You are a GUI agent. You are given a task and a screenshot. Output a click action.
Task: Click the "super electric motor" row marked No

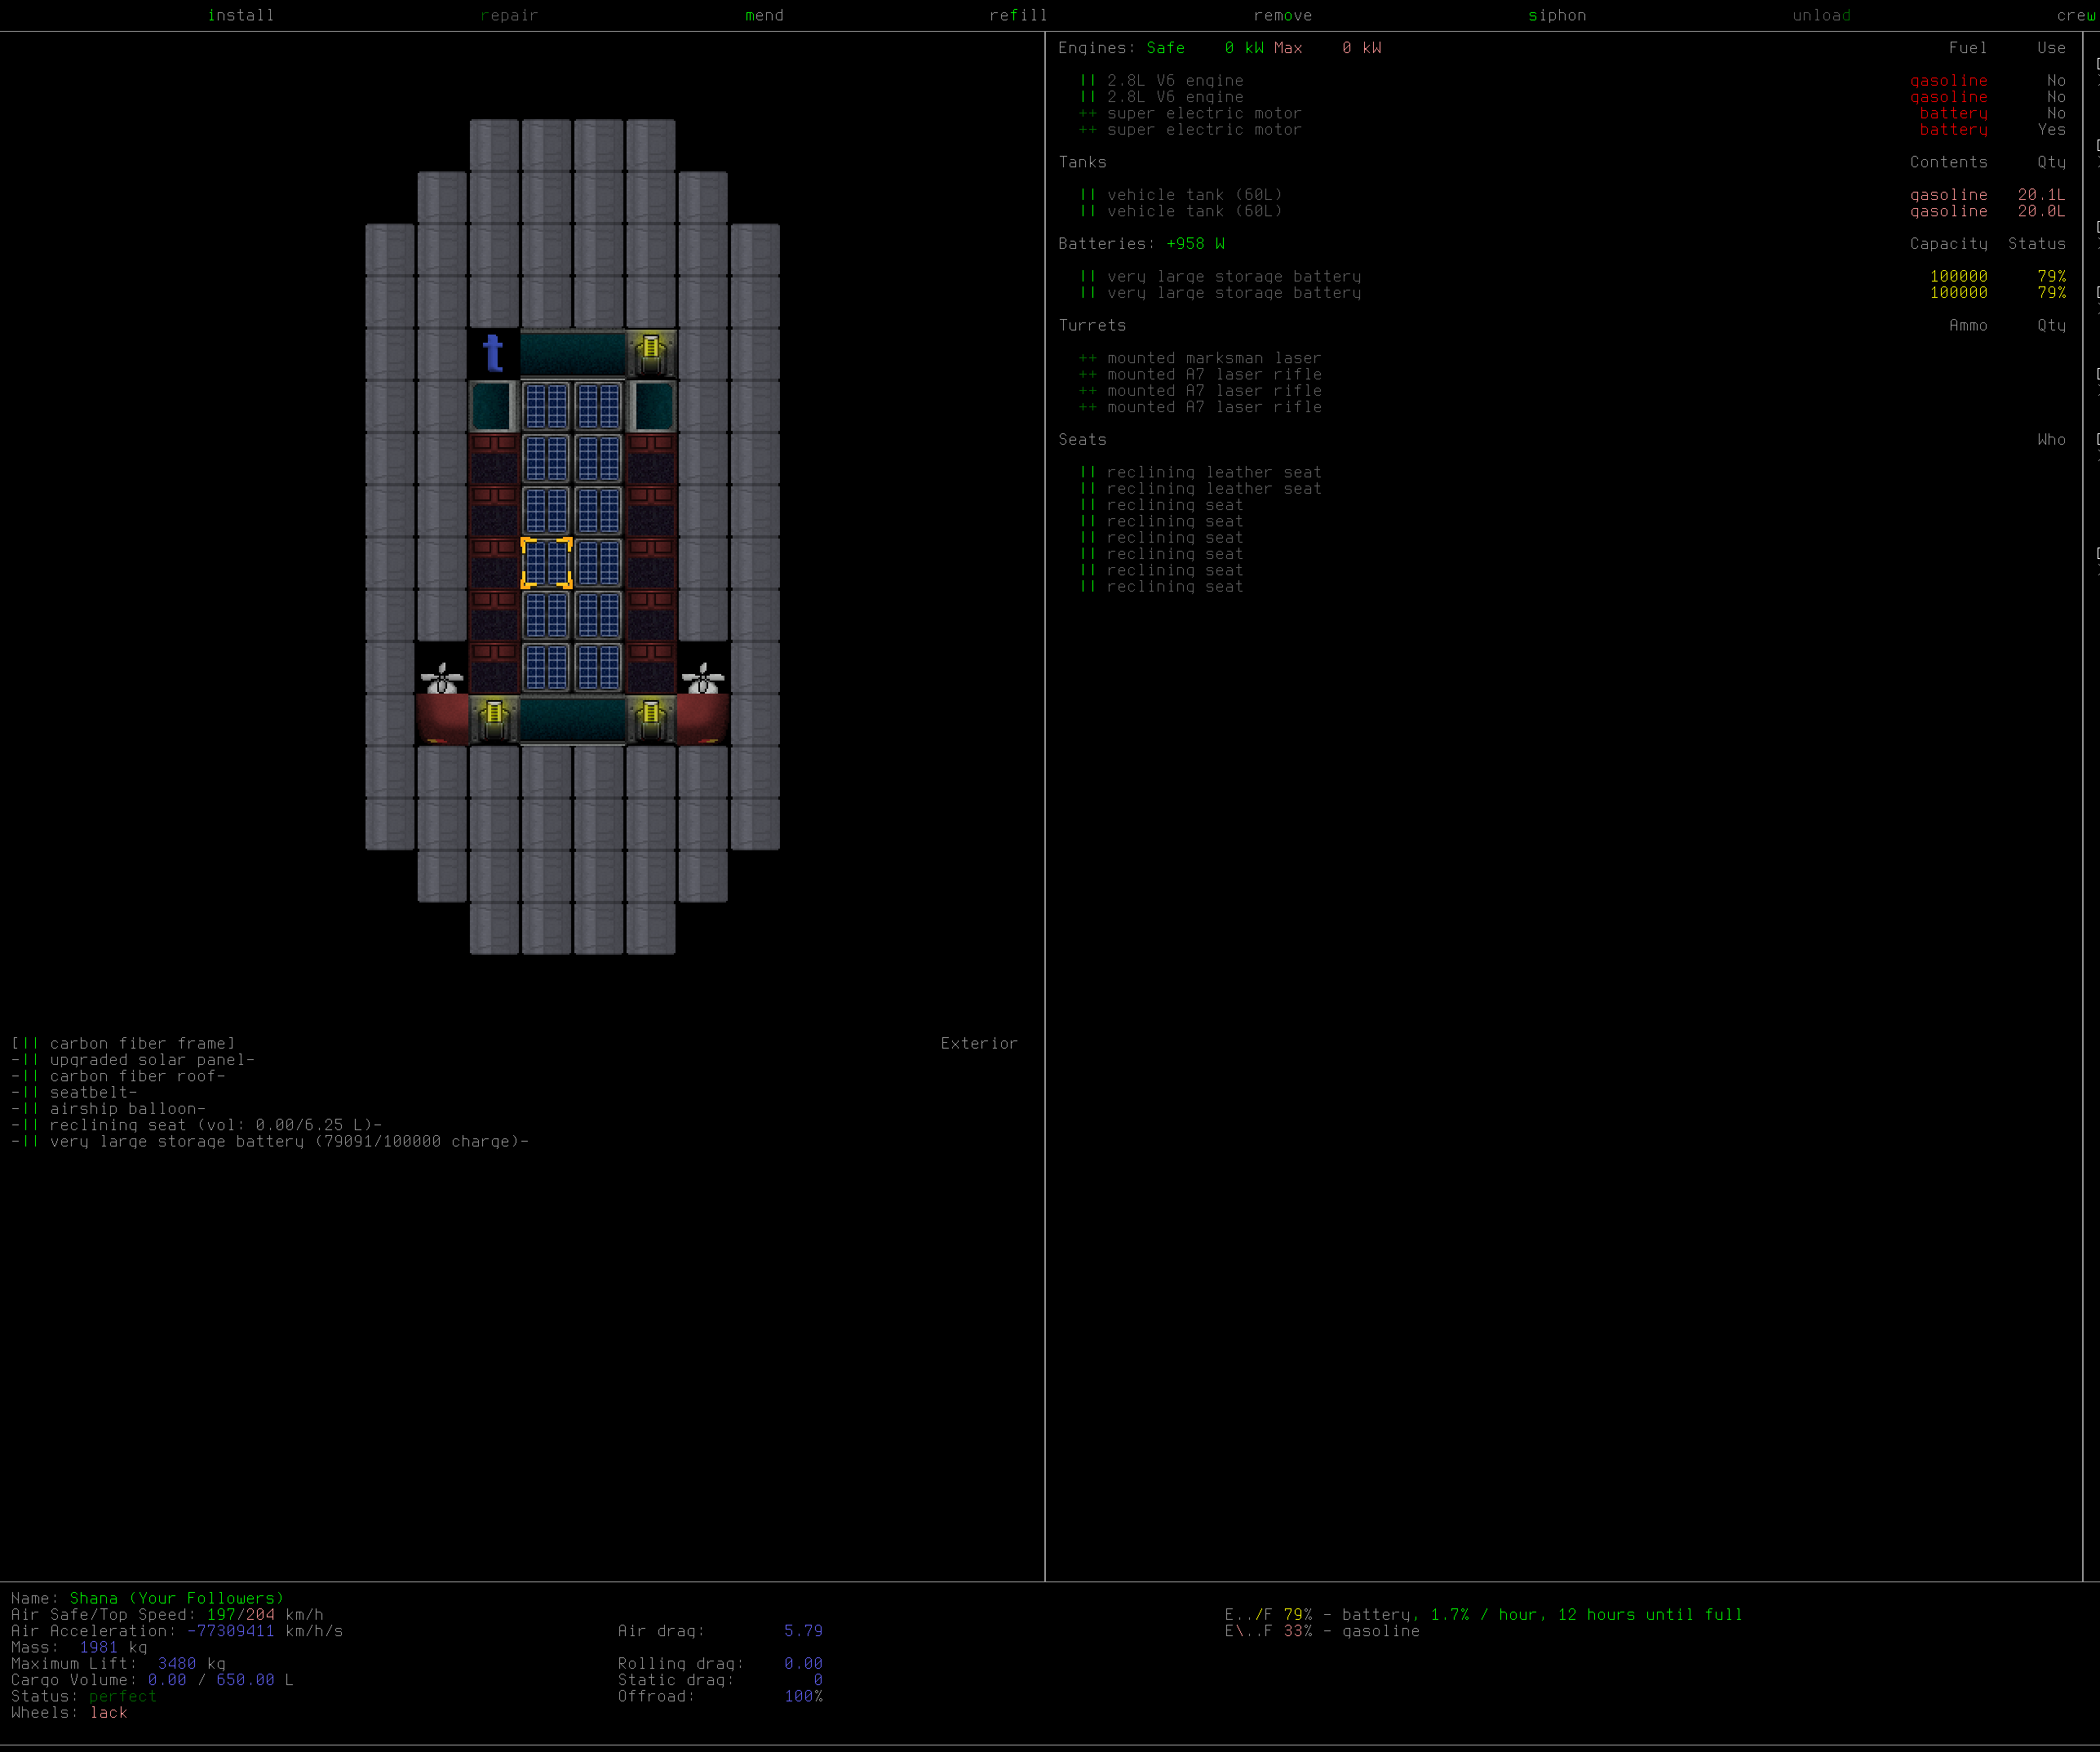click(x=1572, y=114)
